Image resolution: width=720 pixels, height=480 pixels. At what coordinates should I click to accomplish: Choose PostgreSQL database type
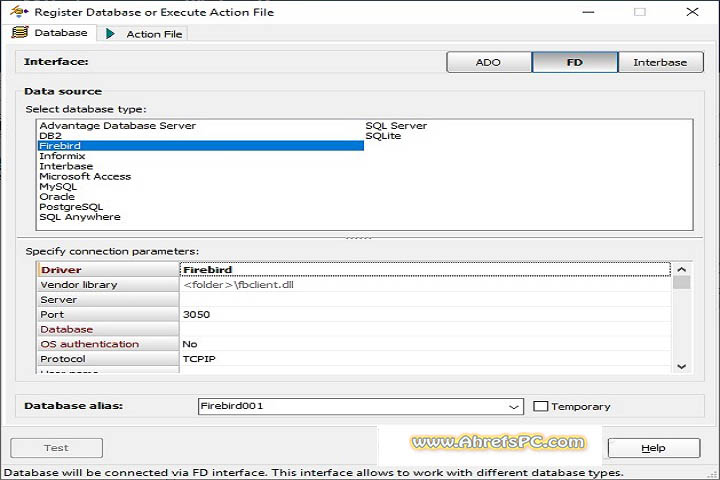[71, 206]
